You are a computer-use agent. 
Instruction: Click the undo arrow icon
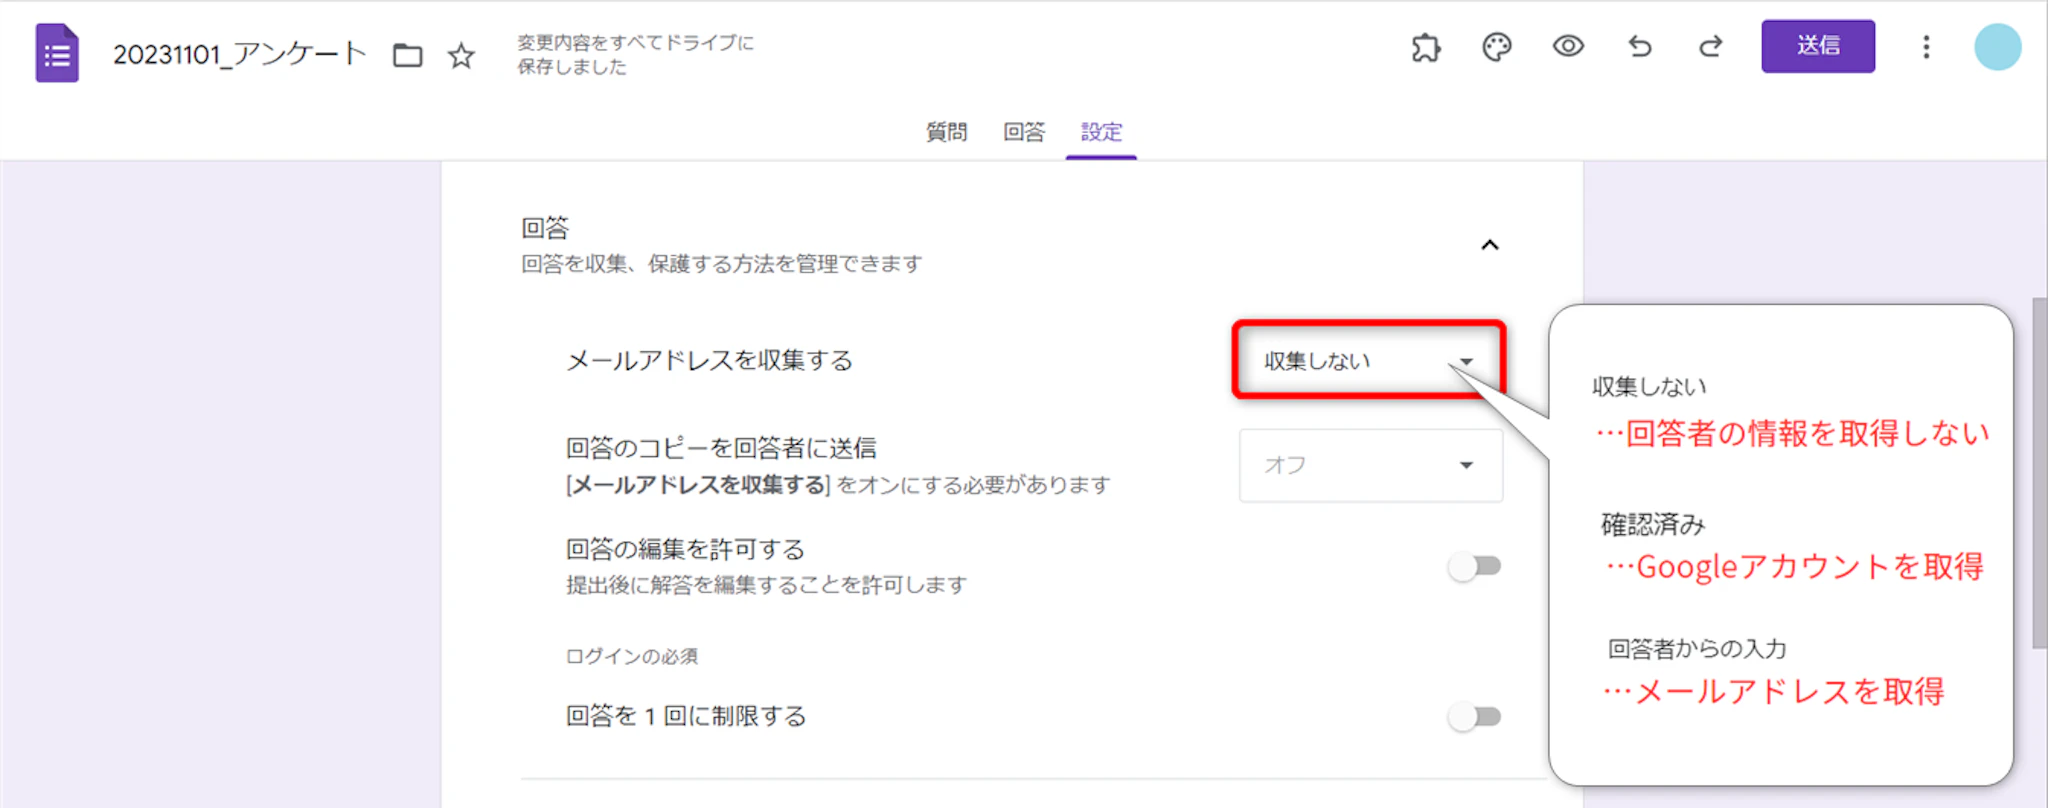(x=1639, y=47)
